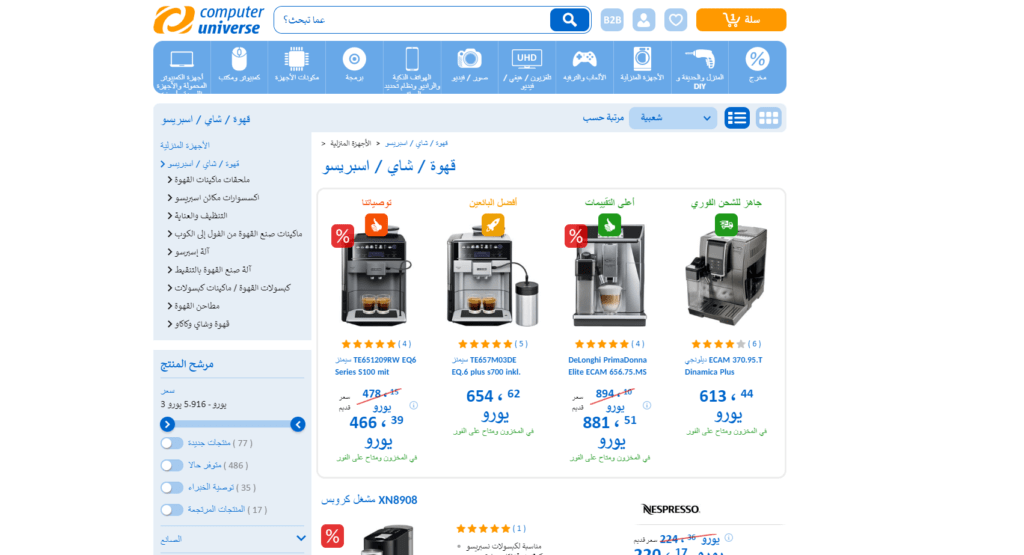Toggle the expert recommendation (35) filter
The height and width of the screenshot is (555, 1024).
tap(171, 487)
